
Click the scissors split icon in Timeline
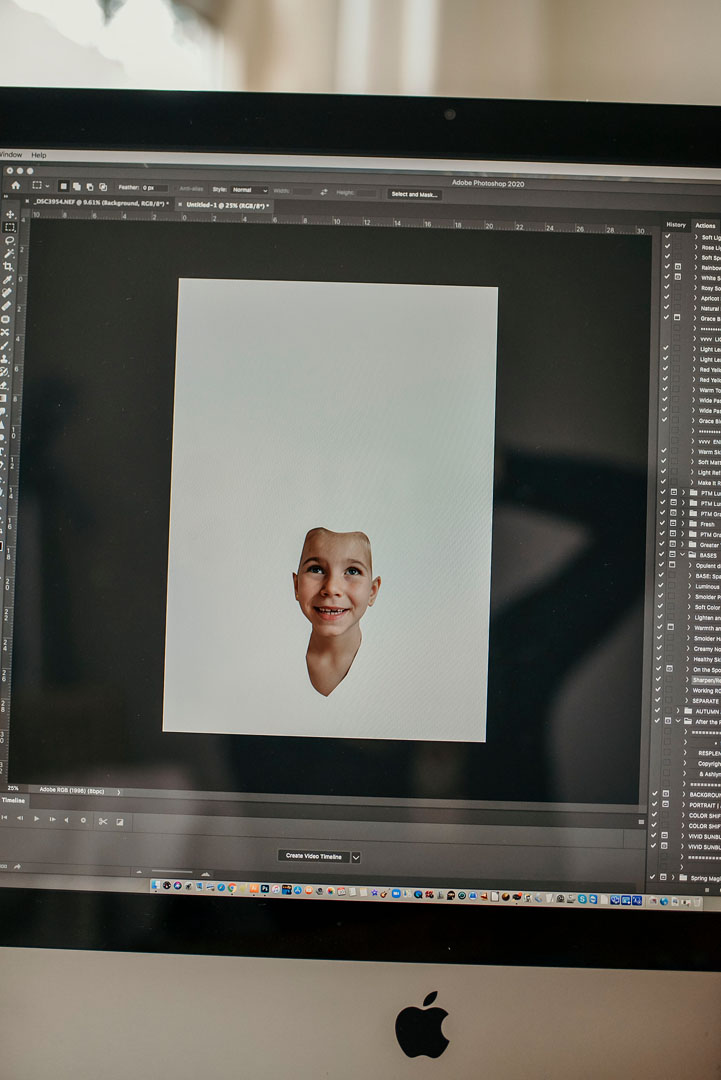coord(102,821)
